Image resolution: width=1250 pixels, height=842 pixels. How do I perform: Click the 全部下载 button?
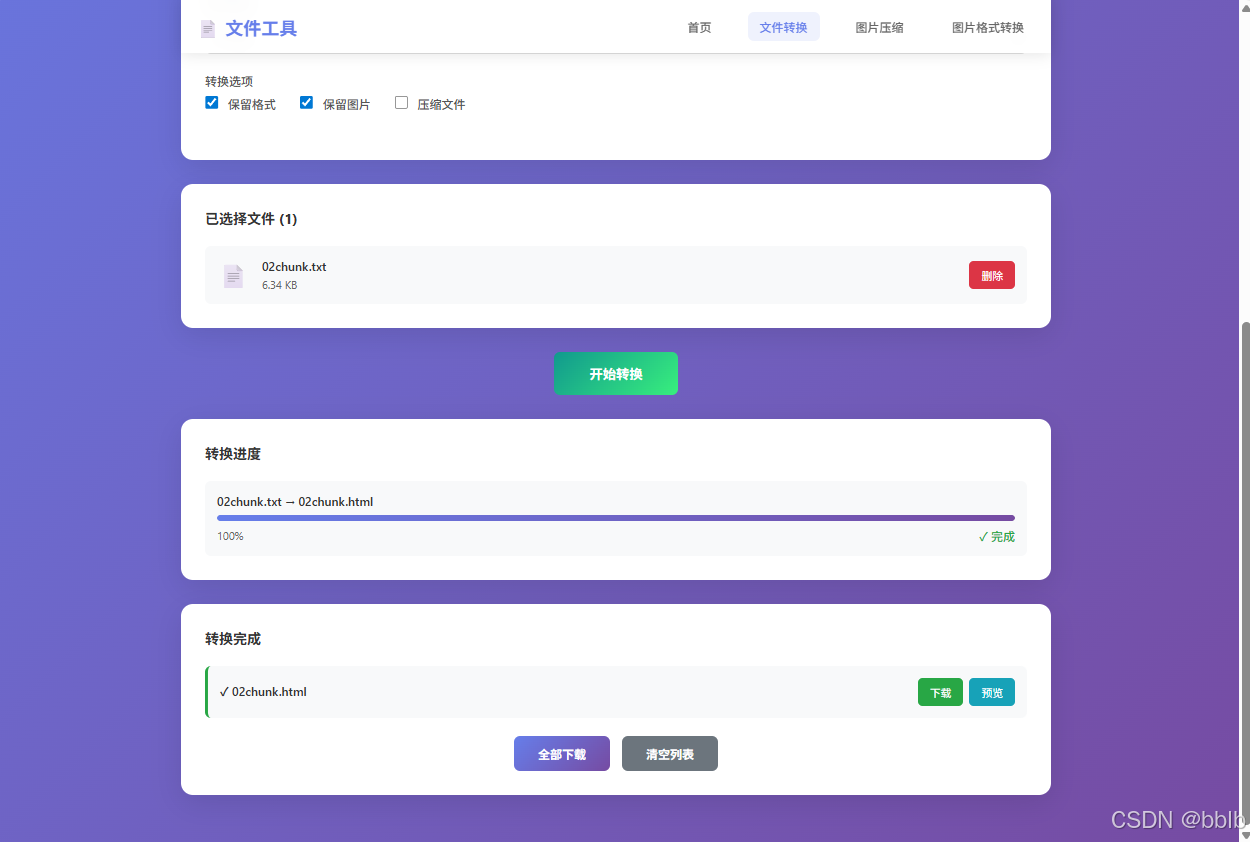[561, 753]
